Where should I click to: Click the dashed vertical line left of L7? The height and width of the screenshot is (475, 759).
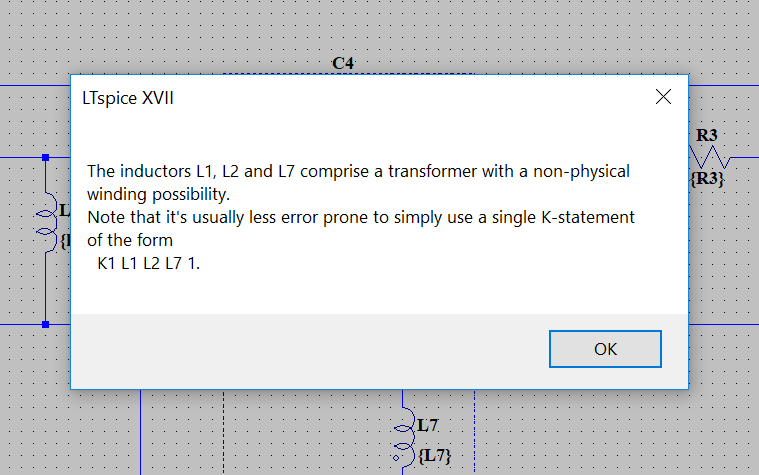(224, 432)
